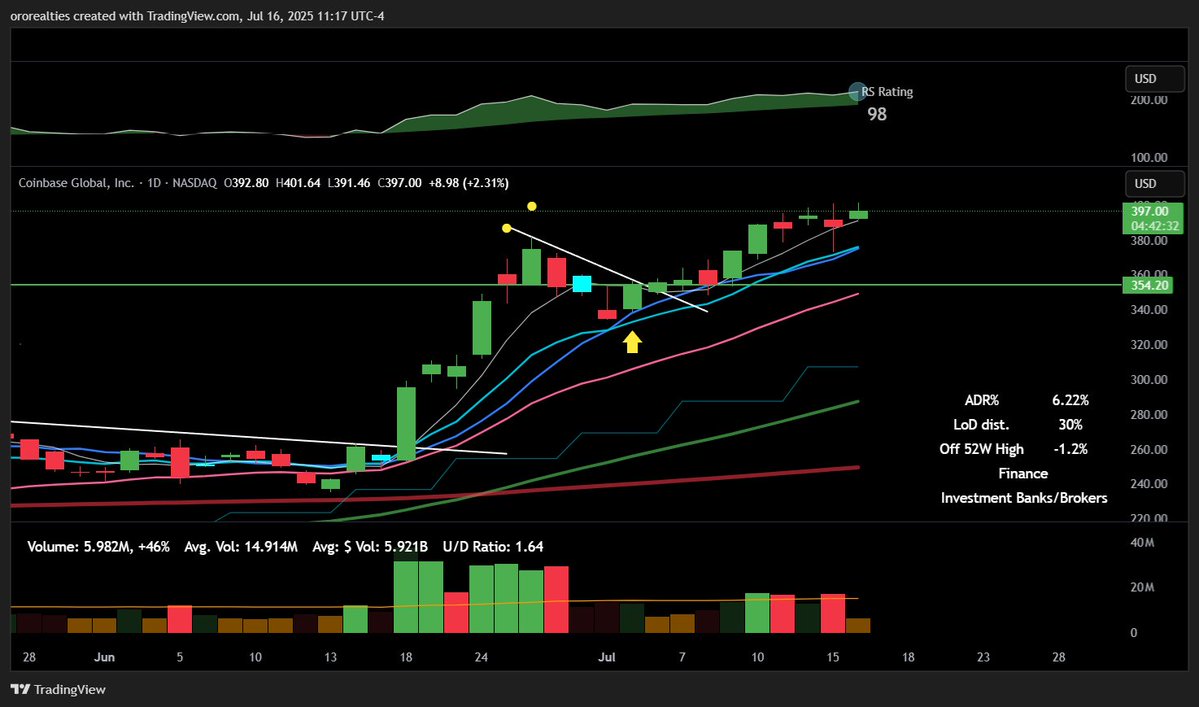The width and height of the screenshot is (1199, 707).
Task: Click the 'Volume: 5.982M, +46%' readout
Action: 99,547
